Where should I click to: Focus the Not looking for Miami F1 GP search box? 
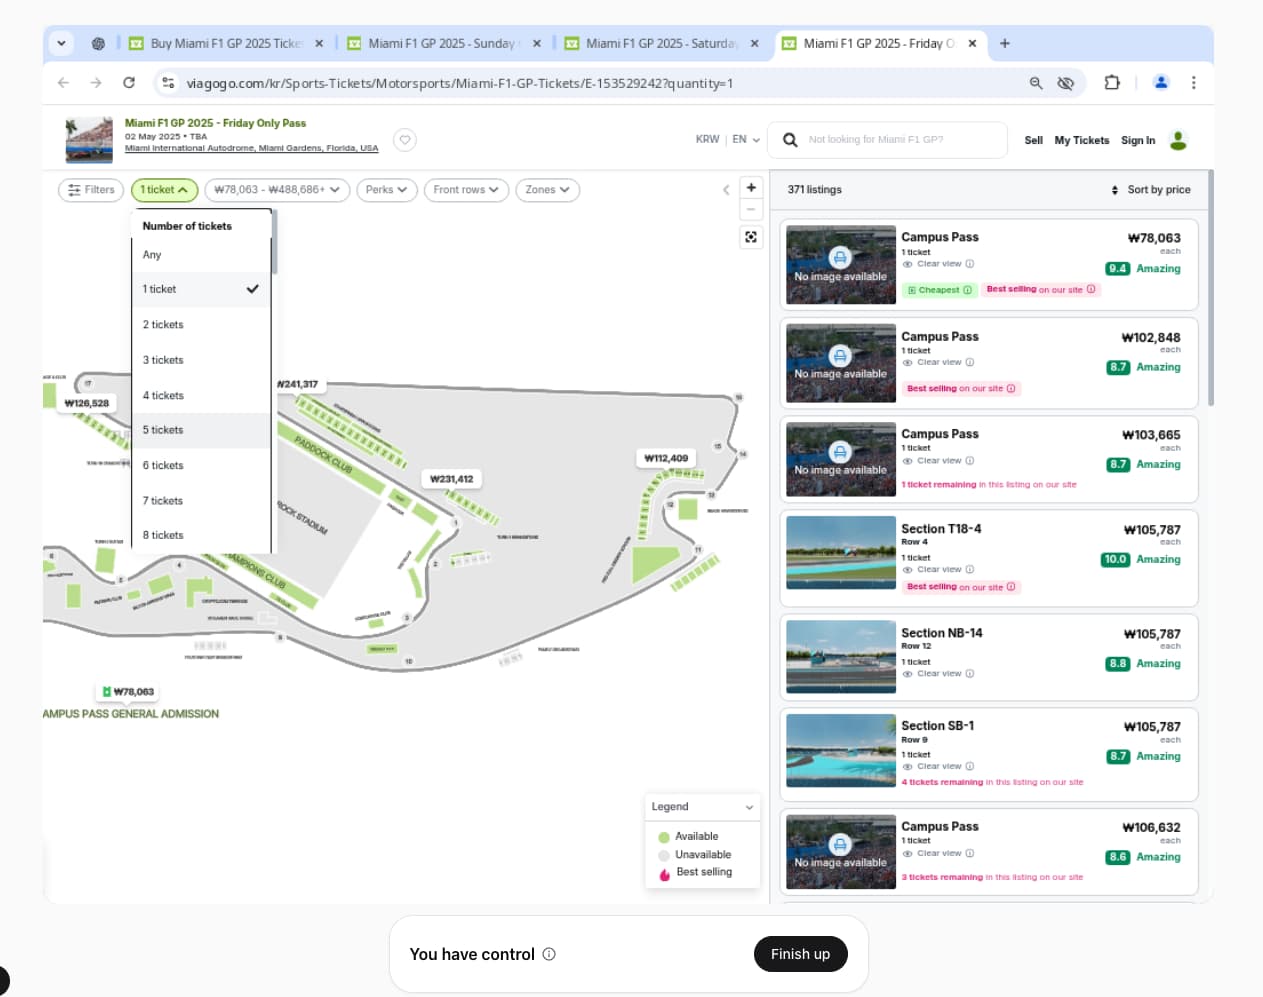[887, 140]
